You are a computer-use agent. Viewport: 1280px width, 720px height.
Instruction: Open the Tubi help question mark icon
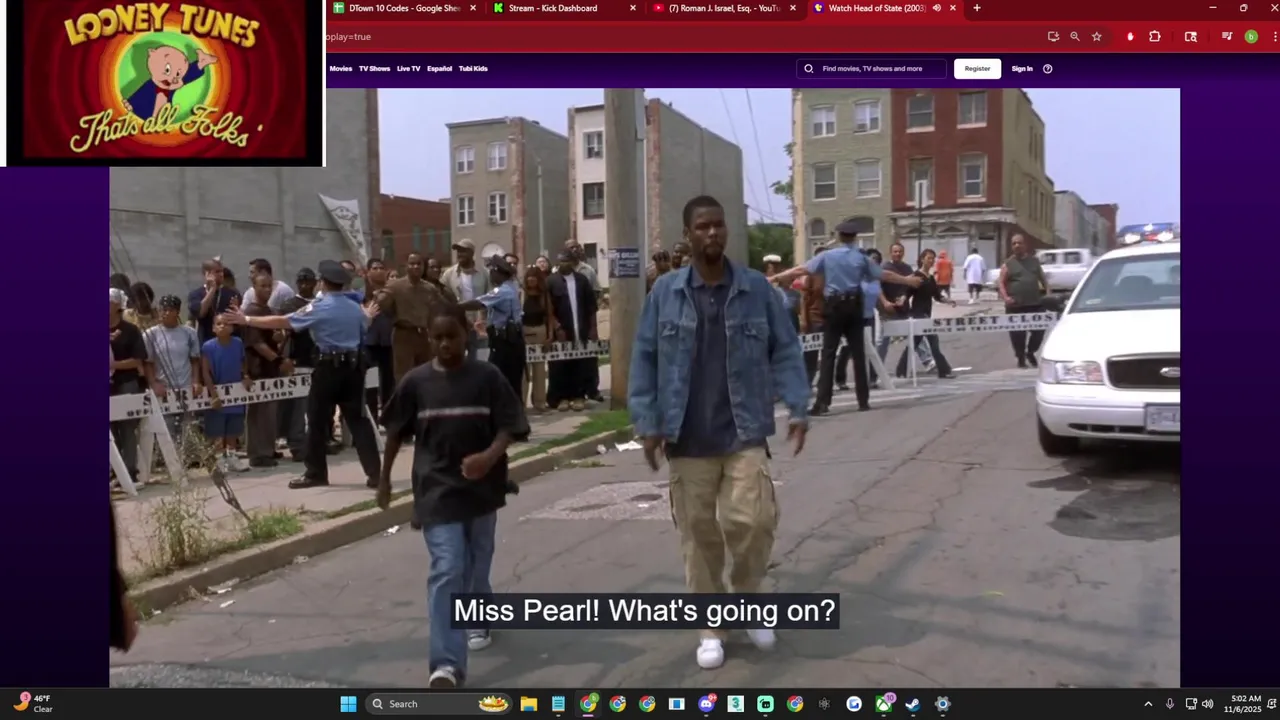[x=1048, y=69]
